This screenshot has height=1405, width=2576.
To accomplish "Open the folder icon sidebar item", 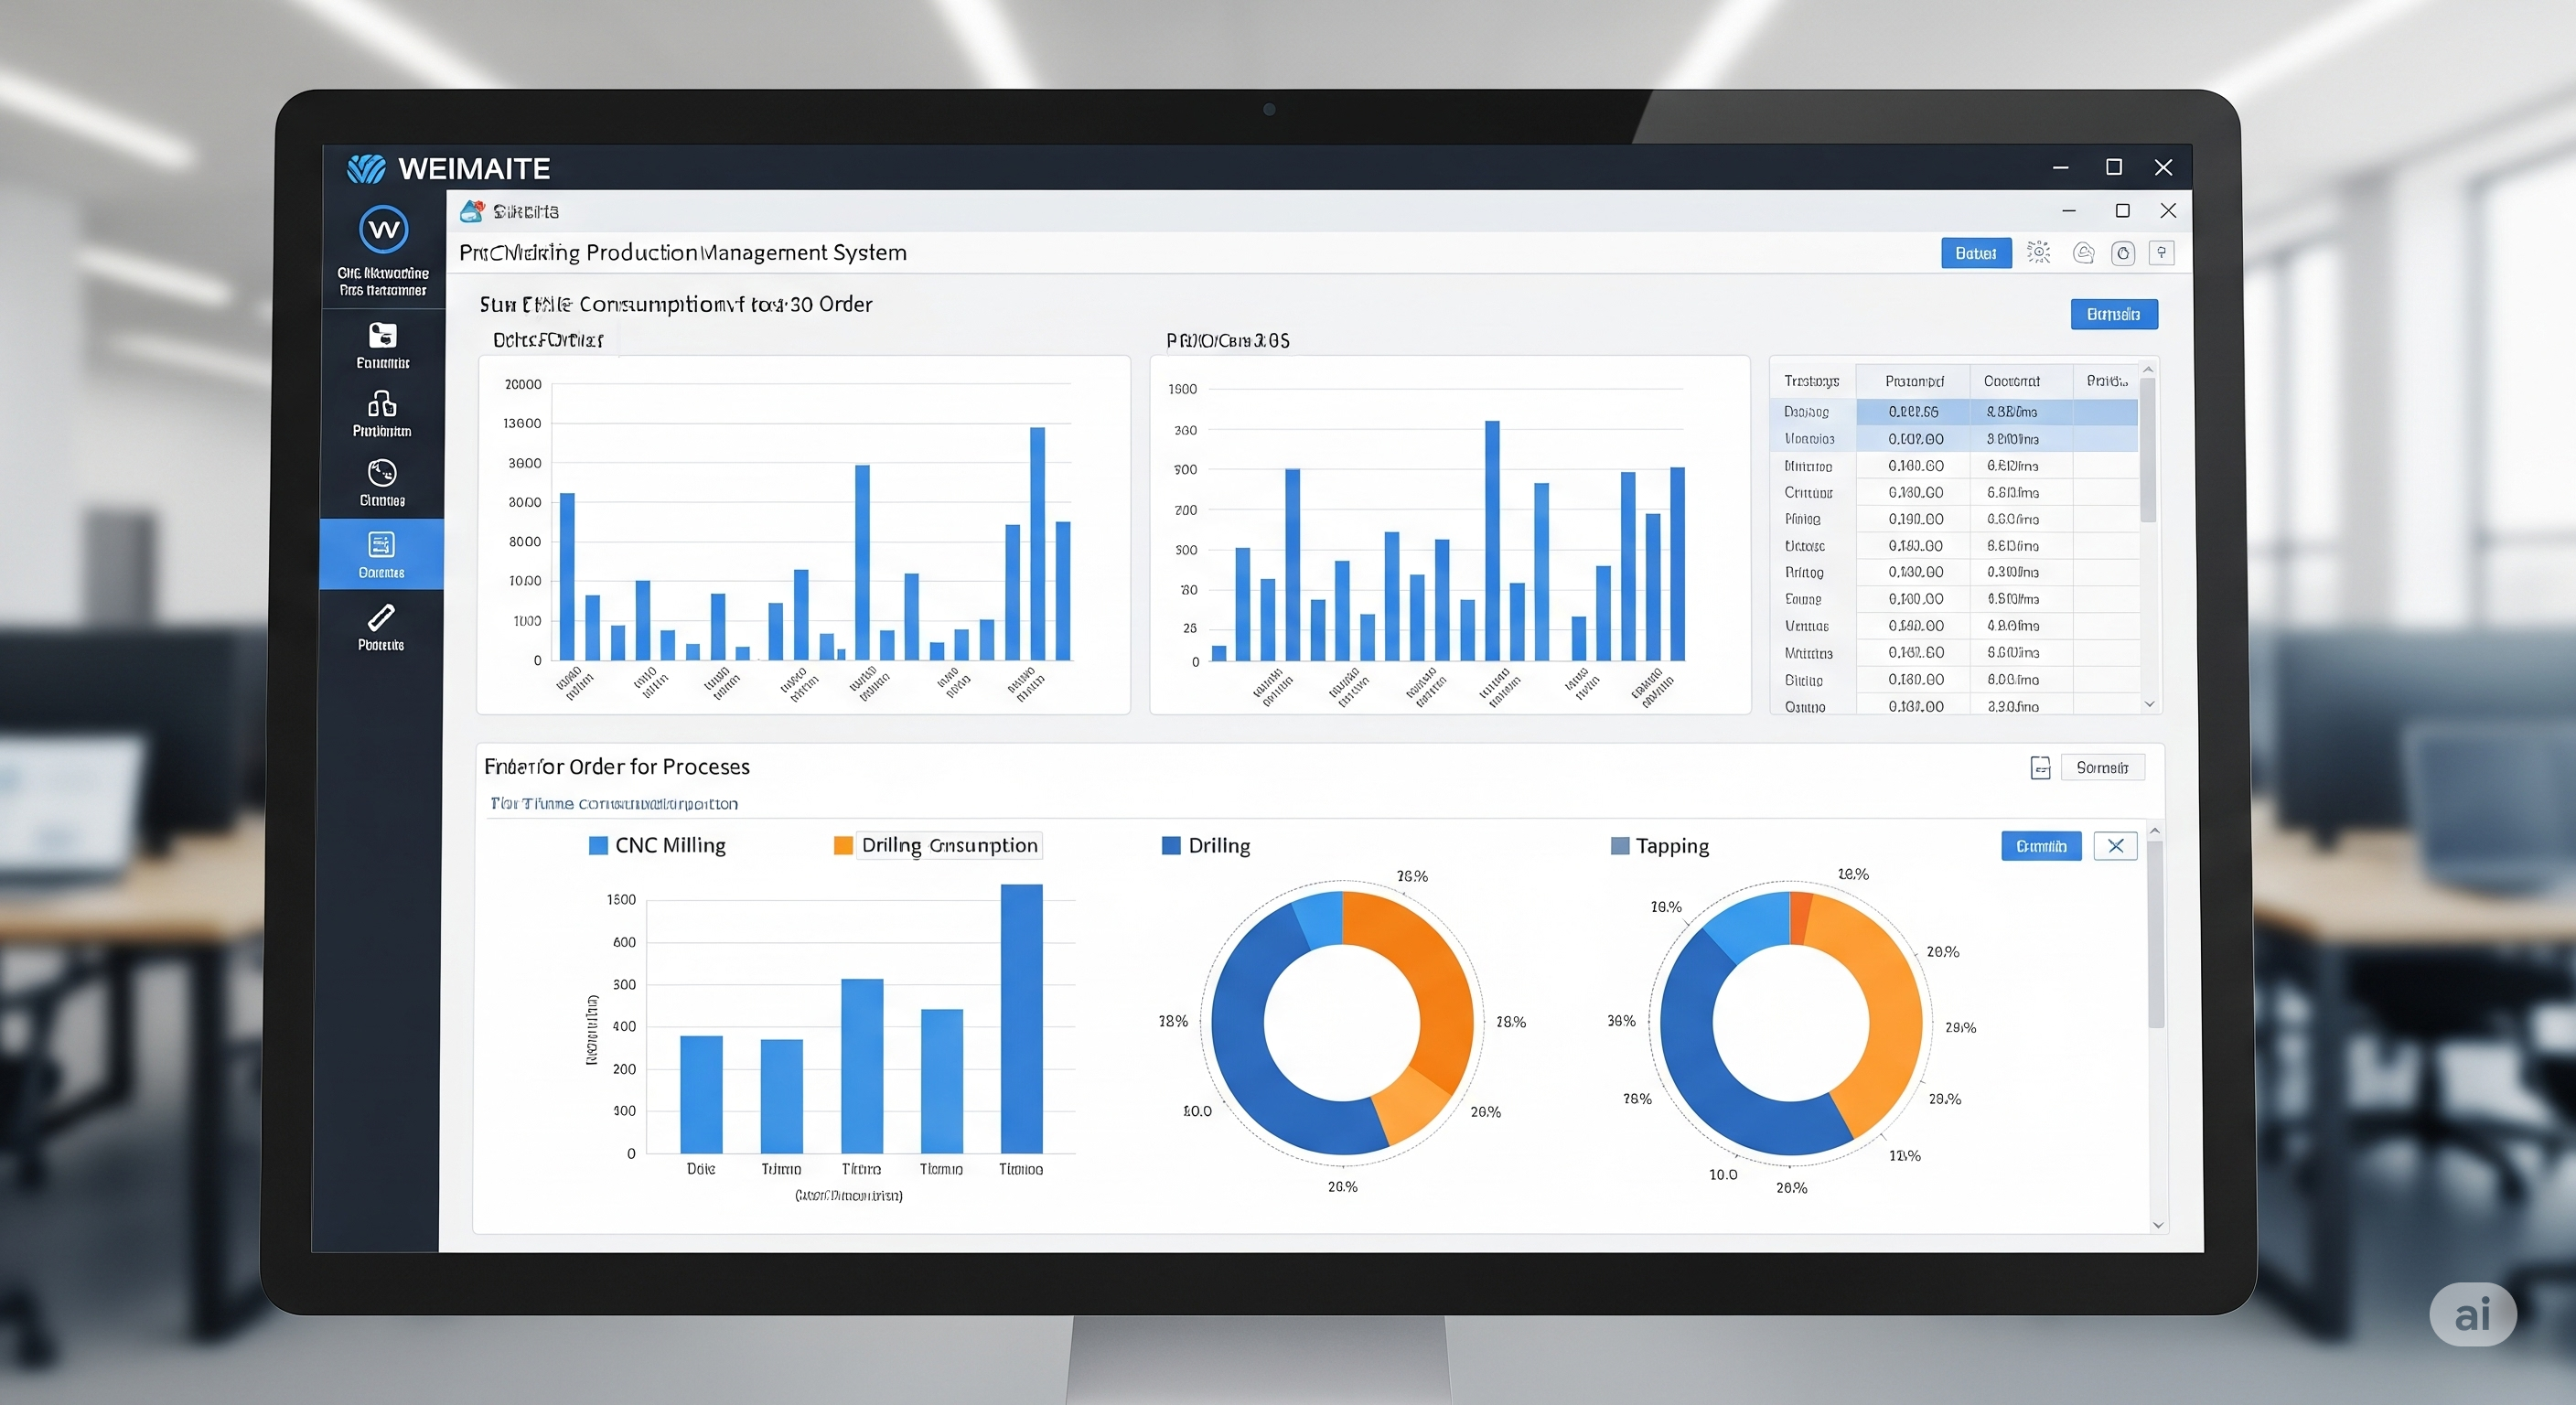I will [x=382, y=335].
